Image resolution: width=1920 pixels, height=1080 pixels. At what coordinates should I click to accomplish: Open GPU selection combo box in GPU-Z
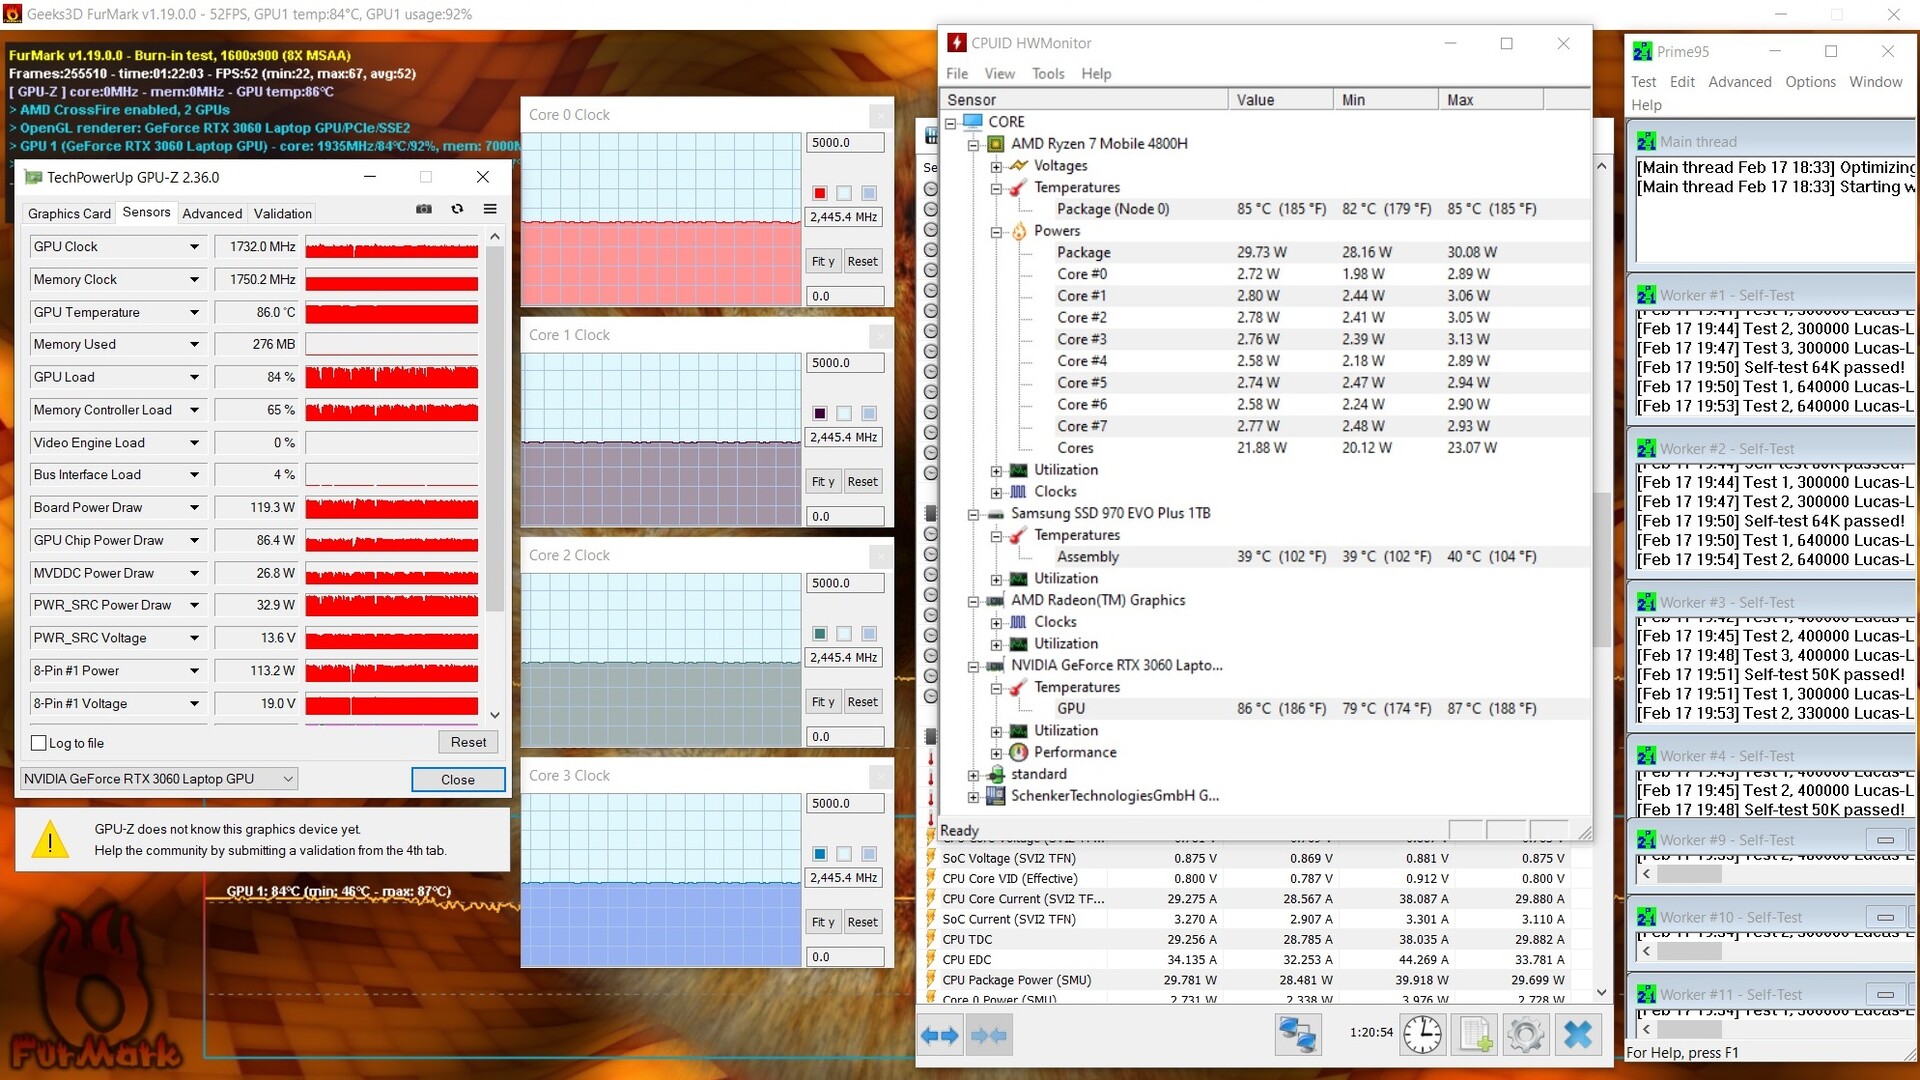[x=160, y=779]
